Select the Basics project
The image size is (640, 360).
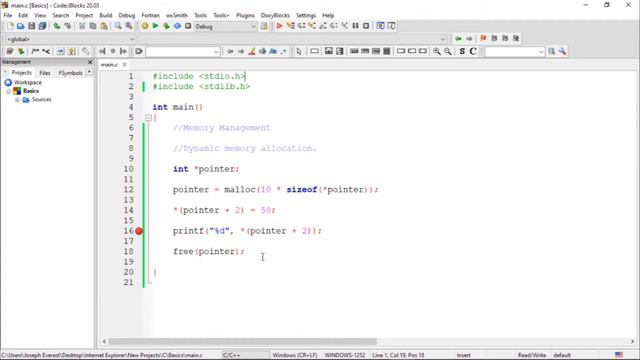pos(31,91)
